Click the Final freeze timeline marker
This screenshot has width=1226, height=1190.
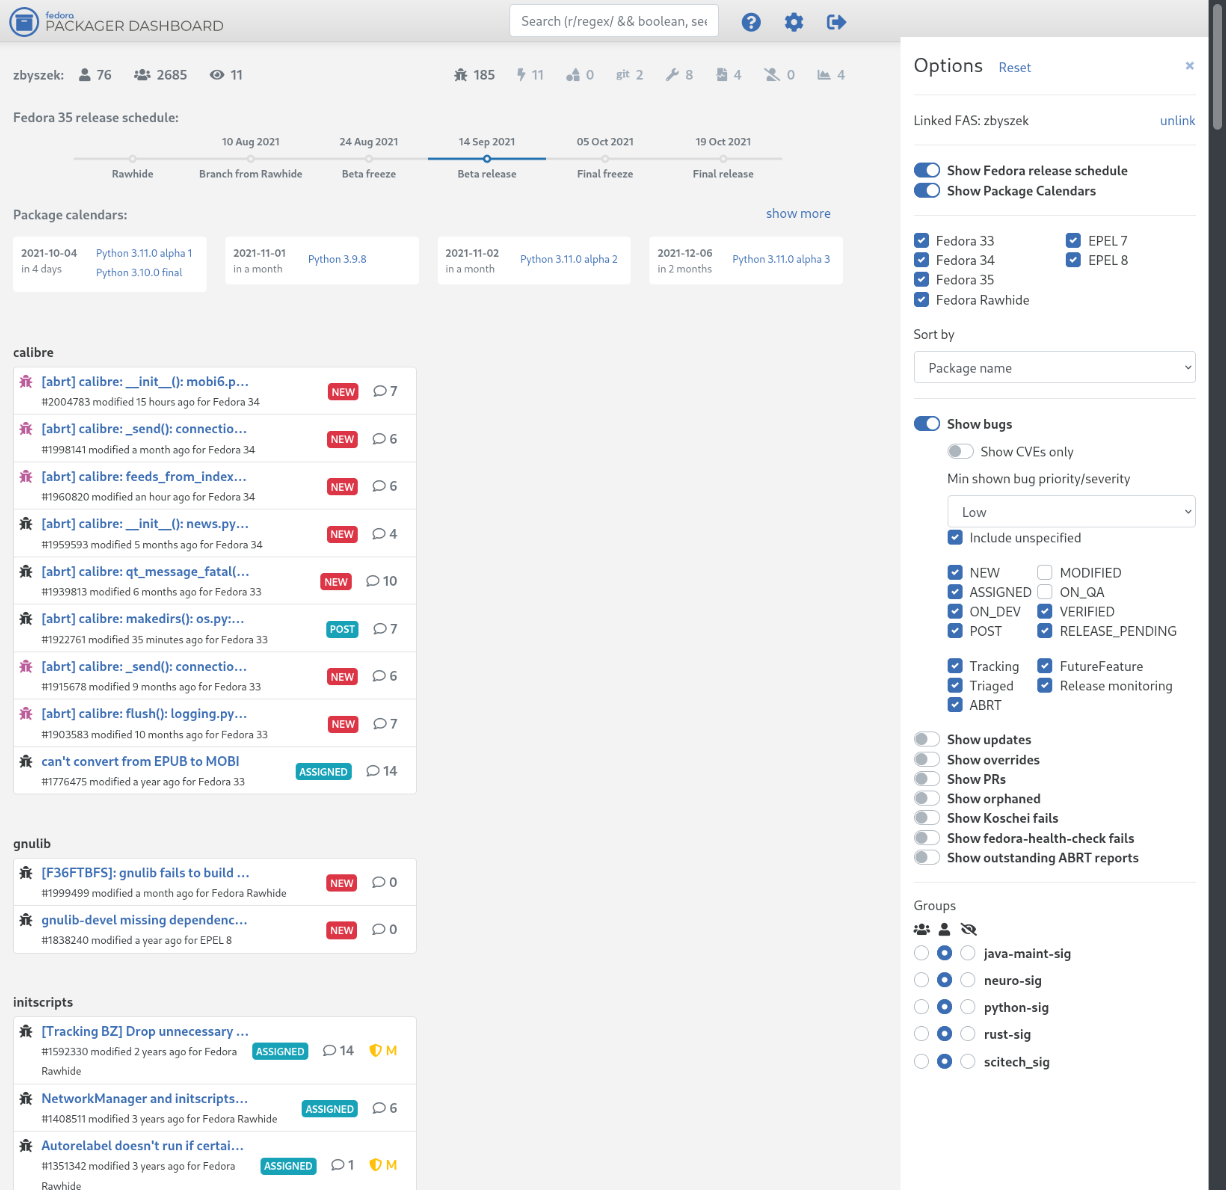(605, 158)
